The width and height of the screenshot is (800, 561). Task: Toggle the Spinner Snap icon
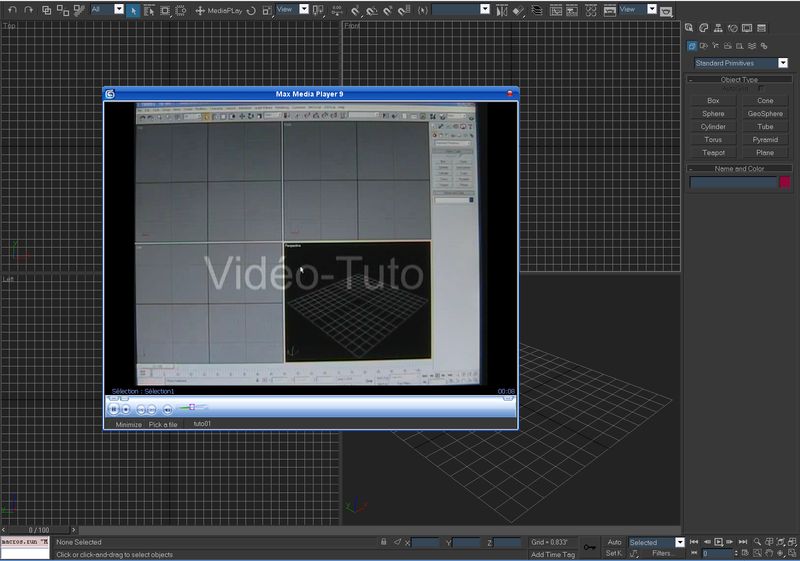tap(404, 10)
